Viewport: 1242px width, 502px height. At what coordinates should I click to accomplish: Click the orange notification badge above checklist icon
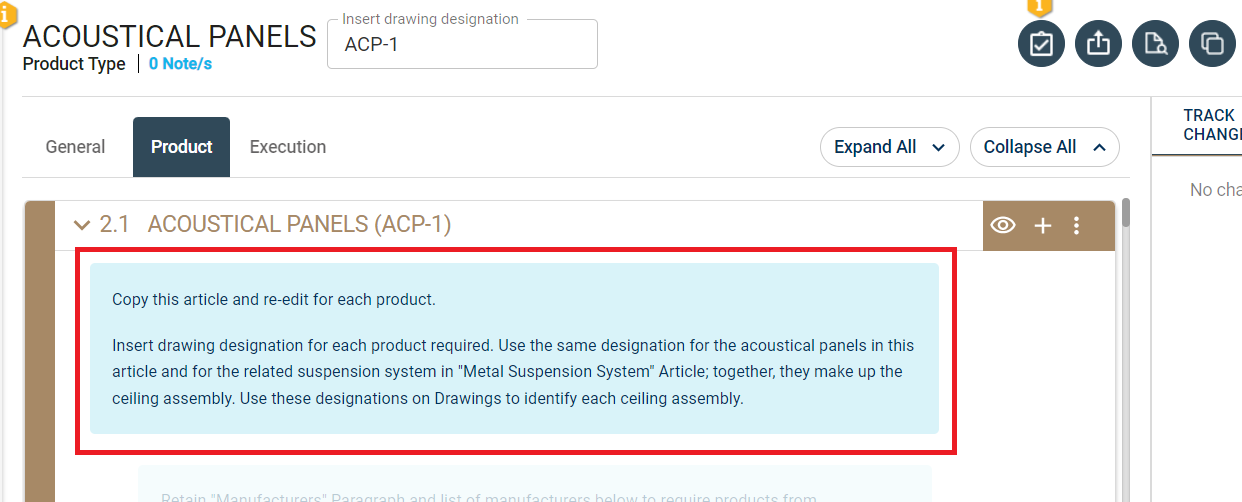1040,5
